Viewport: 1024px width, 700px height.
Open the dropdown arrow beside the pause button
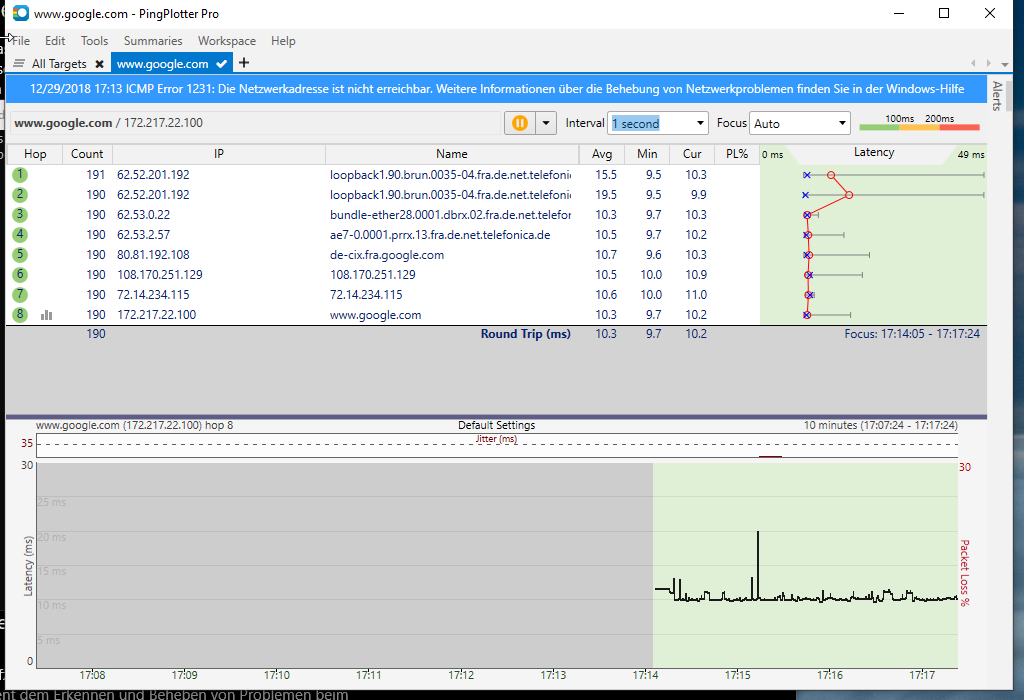(546, 123)
